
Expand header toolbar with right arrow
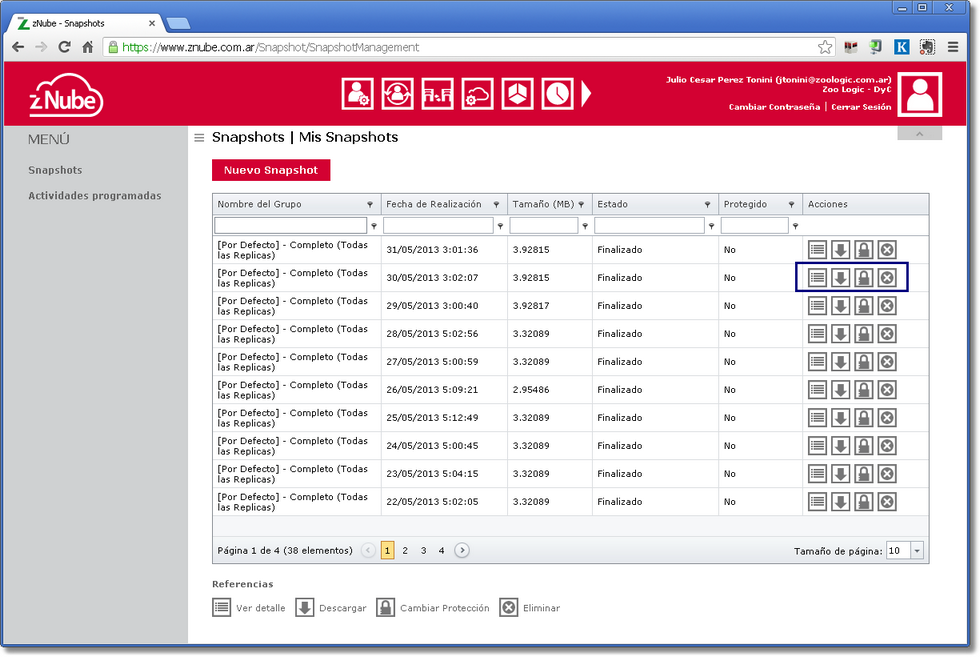(x=587, y=94)
